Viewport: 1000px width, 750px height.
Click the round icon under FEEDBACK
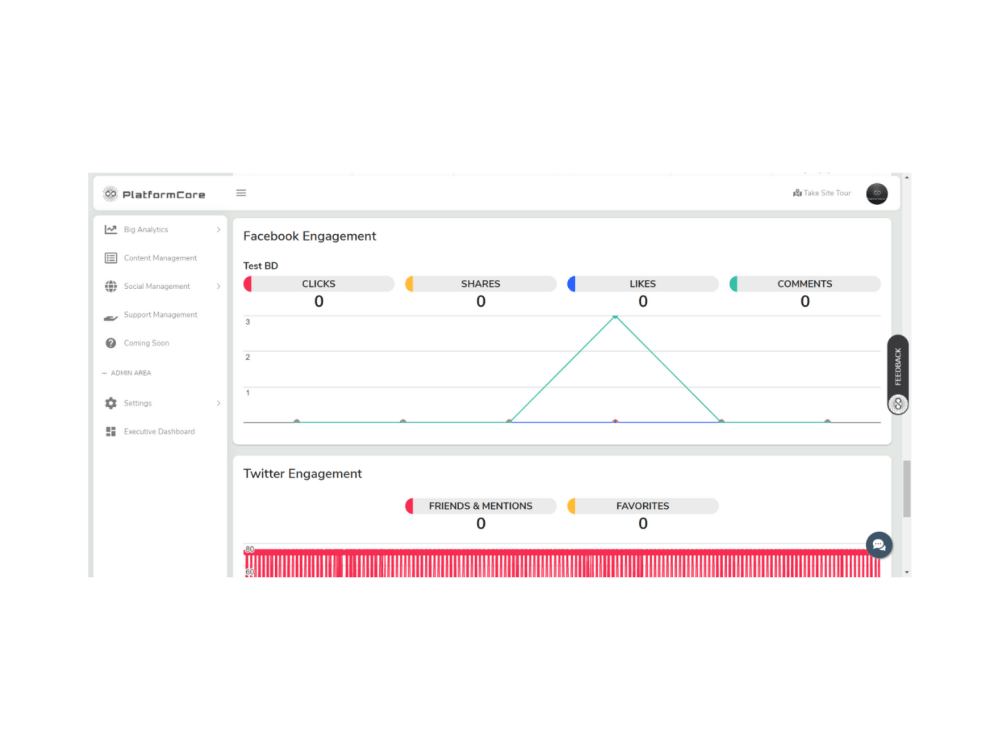[x=898, y=404]
